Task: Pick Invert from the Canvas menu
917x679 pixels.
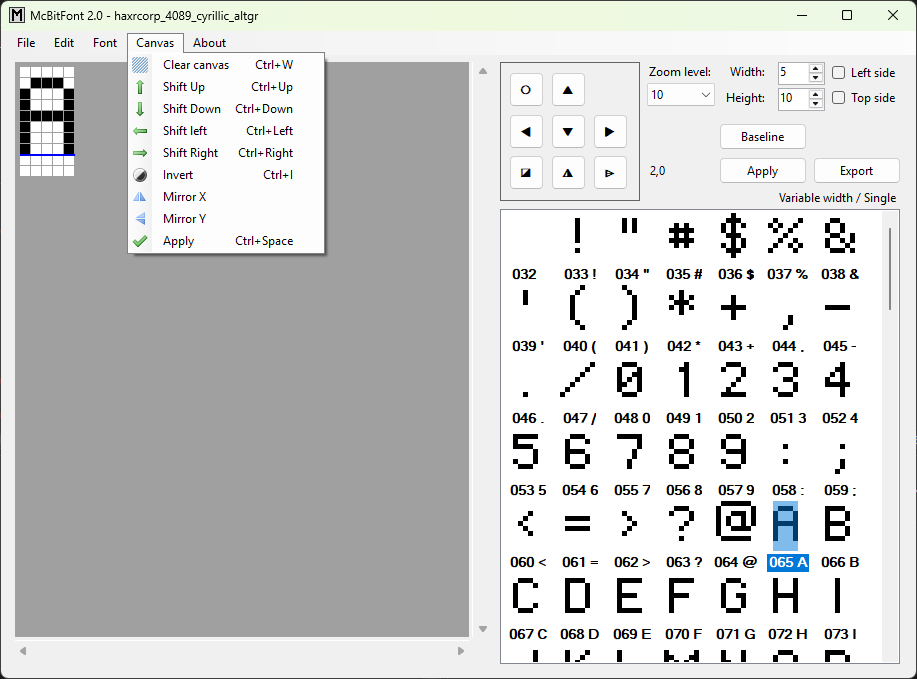Action: pyautogui.click(x=226, y=175)
